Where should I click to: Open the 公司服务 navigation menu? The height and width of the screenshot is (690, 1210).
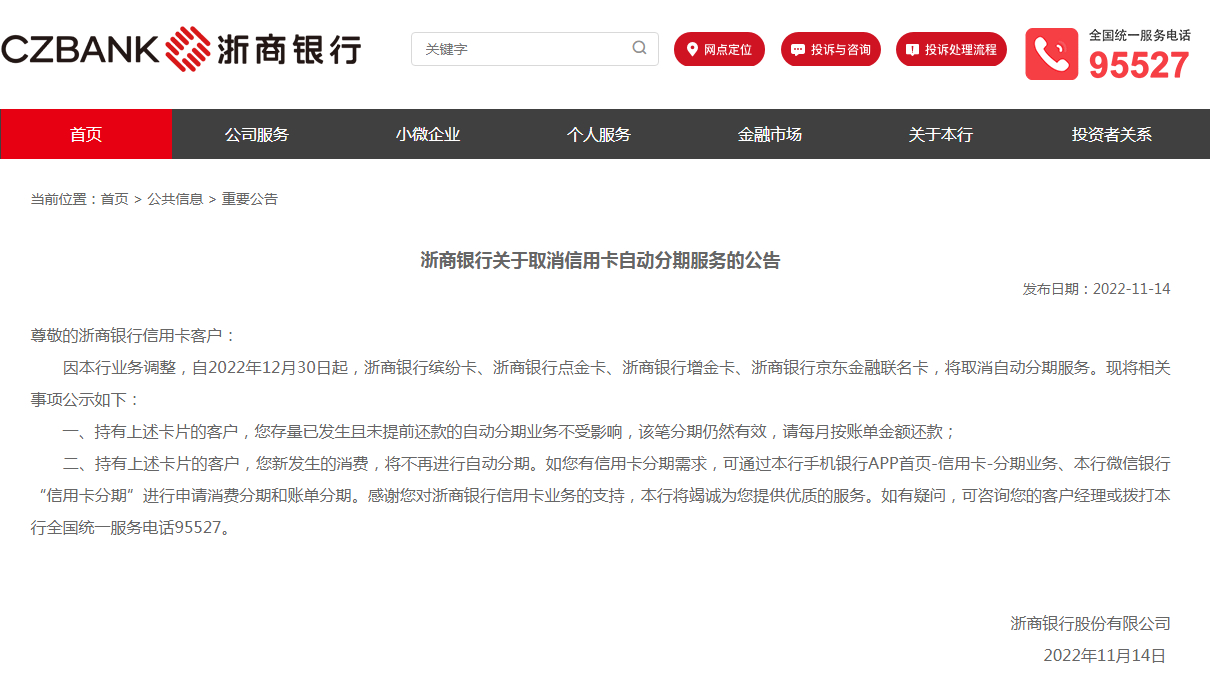pos(257,134)
